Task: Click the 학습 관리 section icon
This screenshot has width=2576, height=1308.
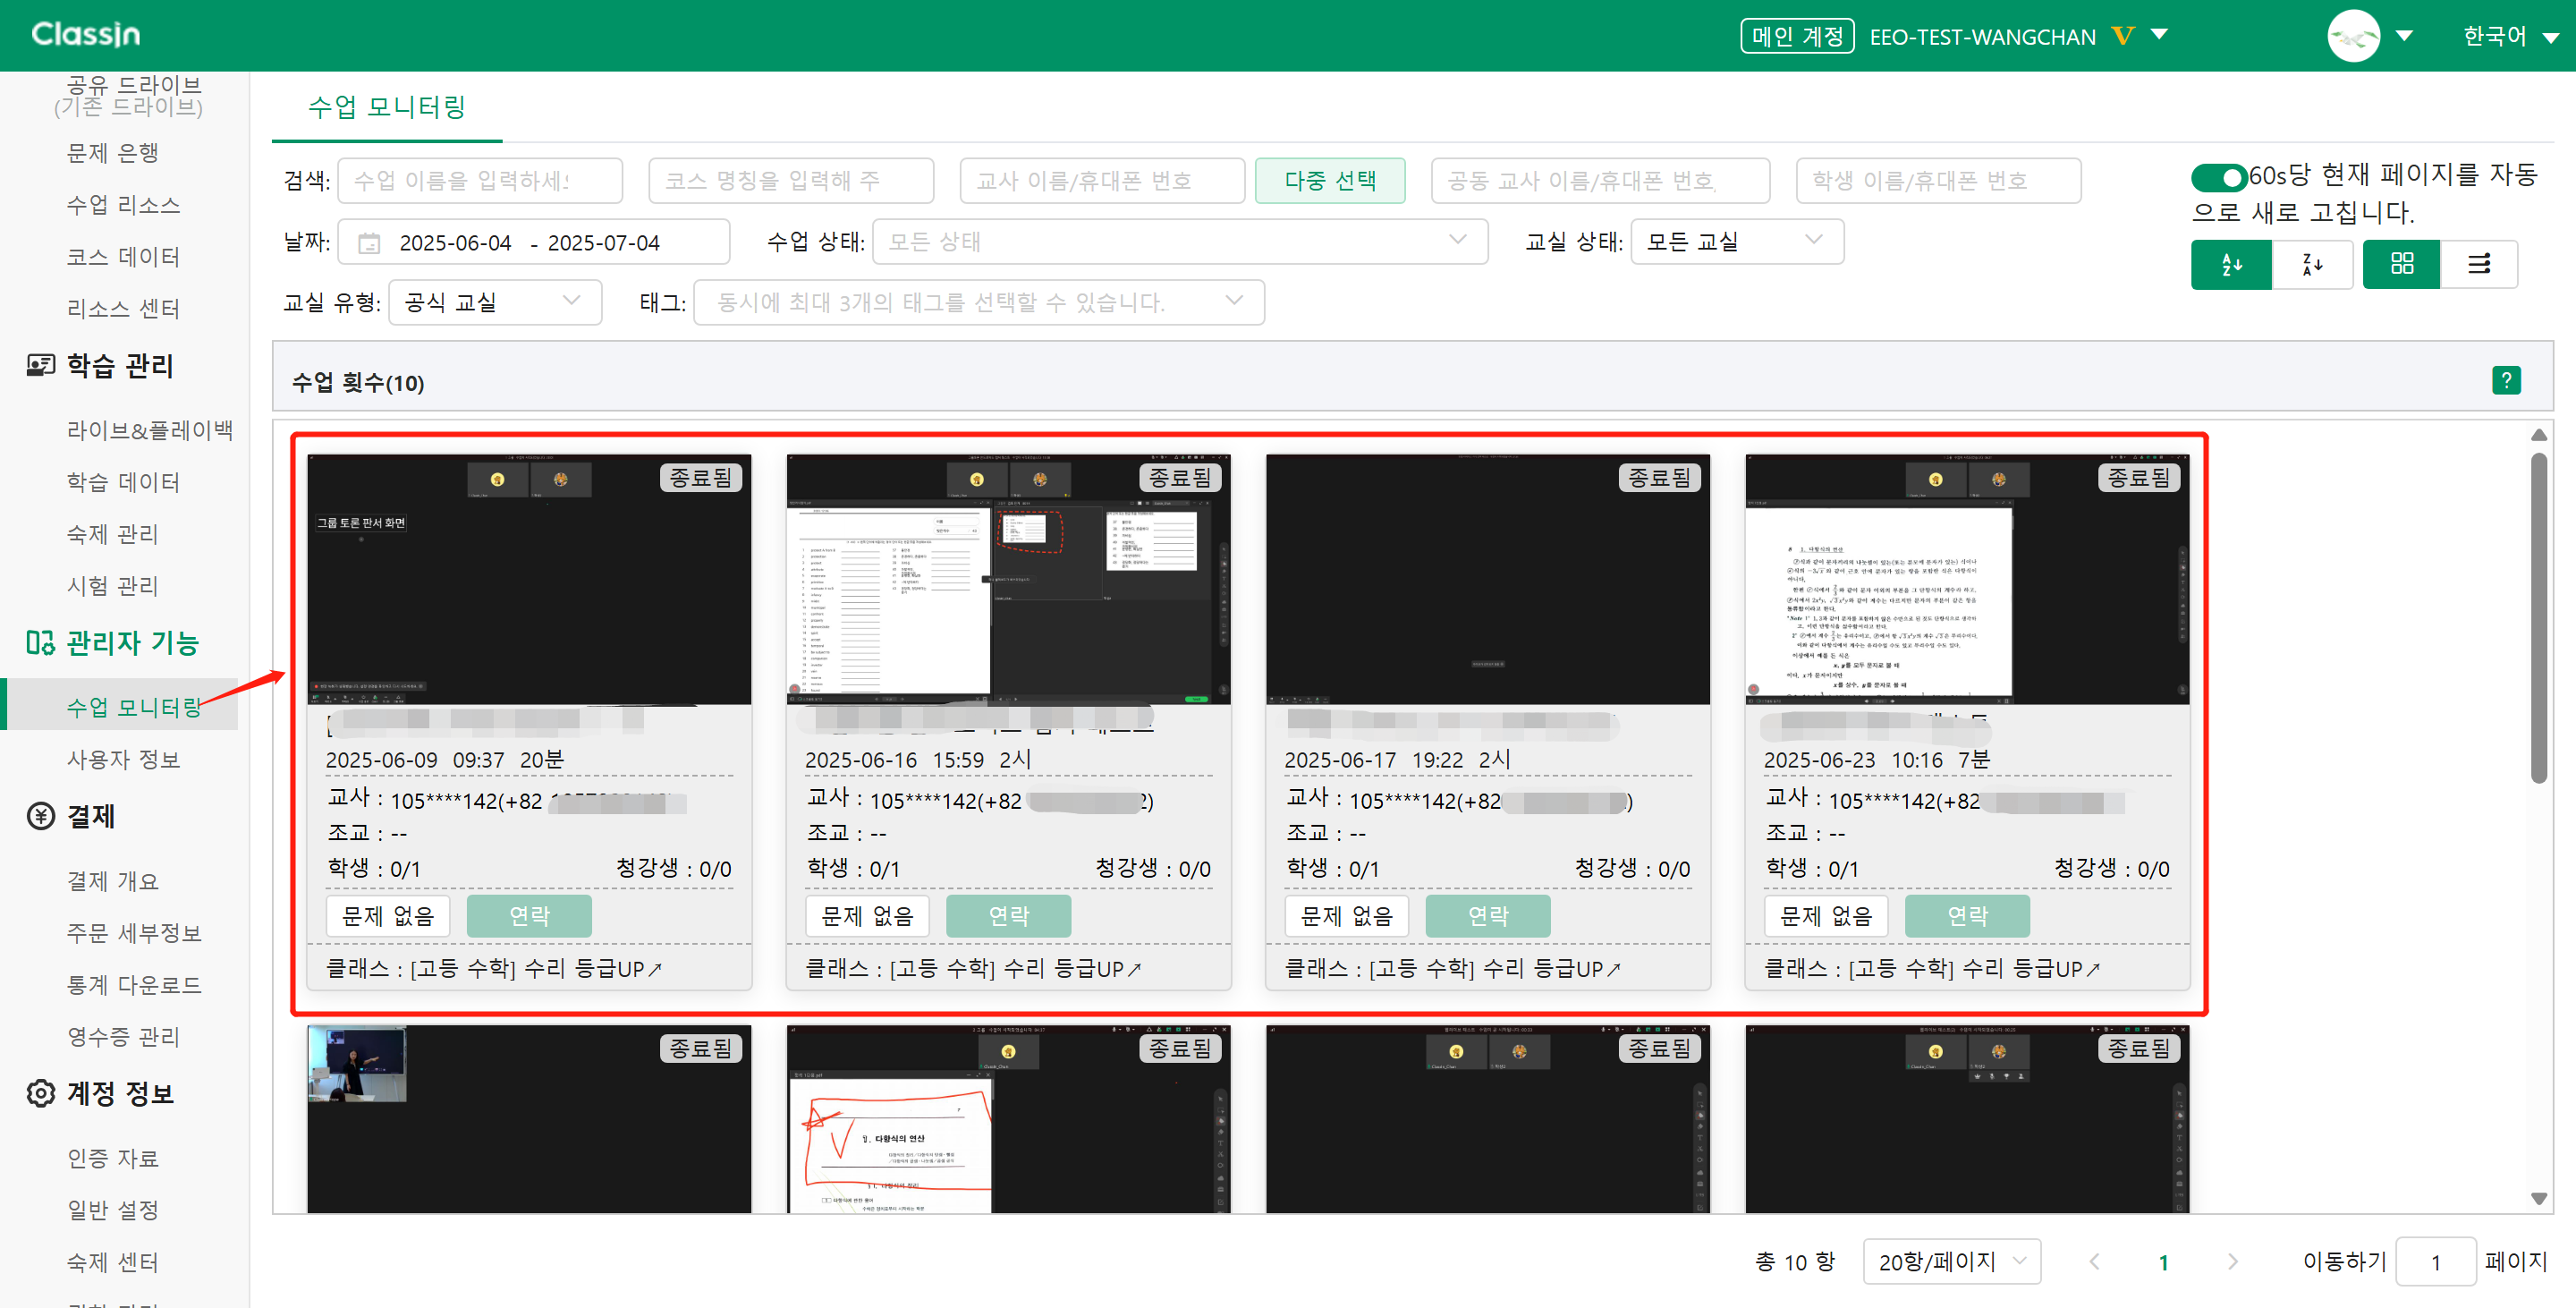Action: pos(40,366)
